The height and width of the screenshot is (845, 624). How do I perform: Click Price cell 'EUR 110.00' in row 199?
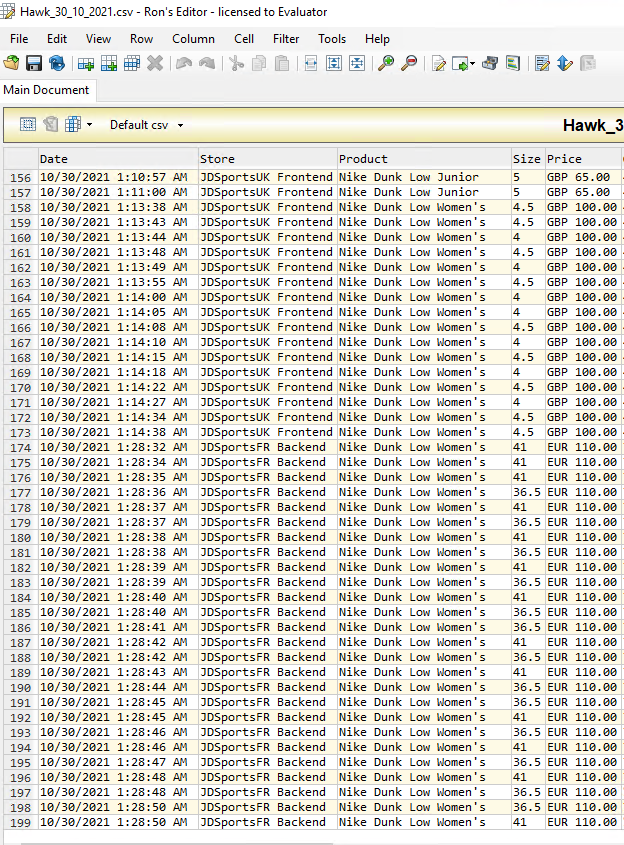click(x=583, y=822)
